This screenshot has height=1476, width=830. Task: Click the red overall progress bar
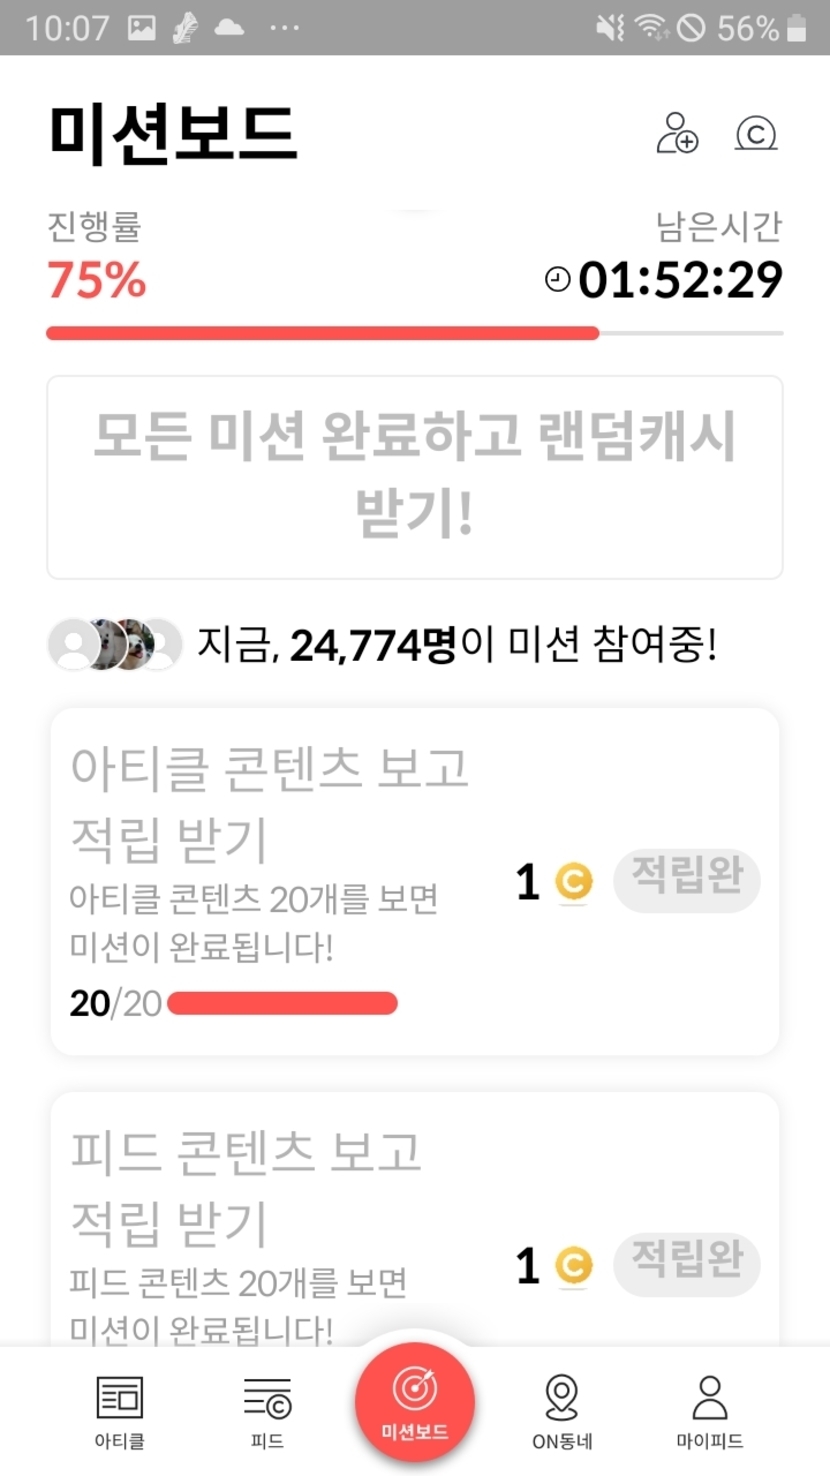[322, 333]
